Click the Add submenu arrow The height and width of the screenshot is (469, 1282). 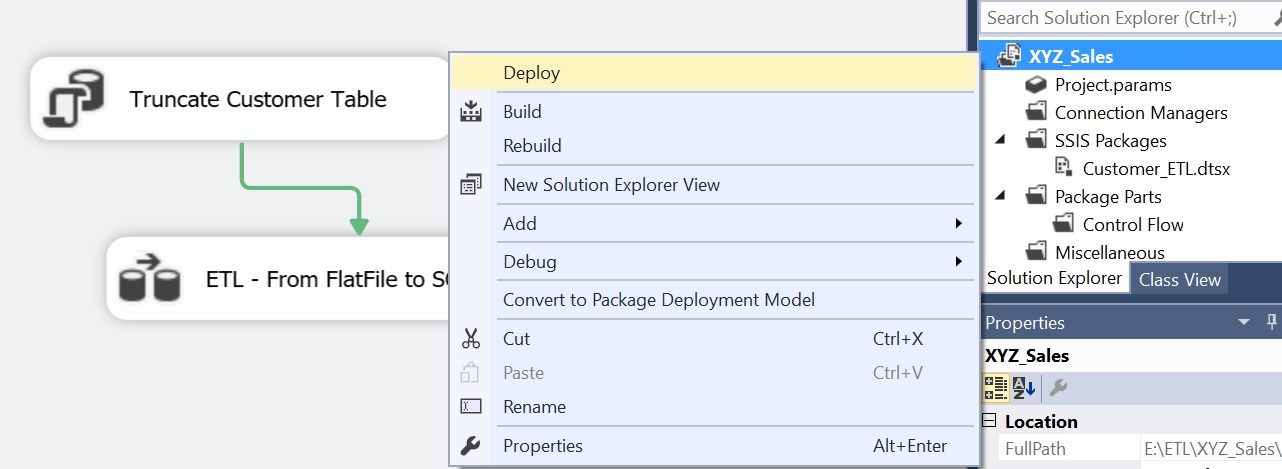pyautogui.click(x=958, y=223)
